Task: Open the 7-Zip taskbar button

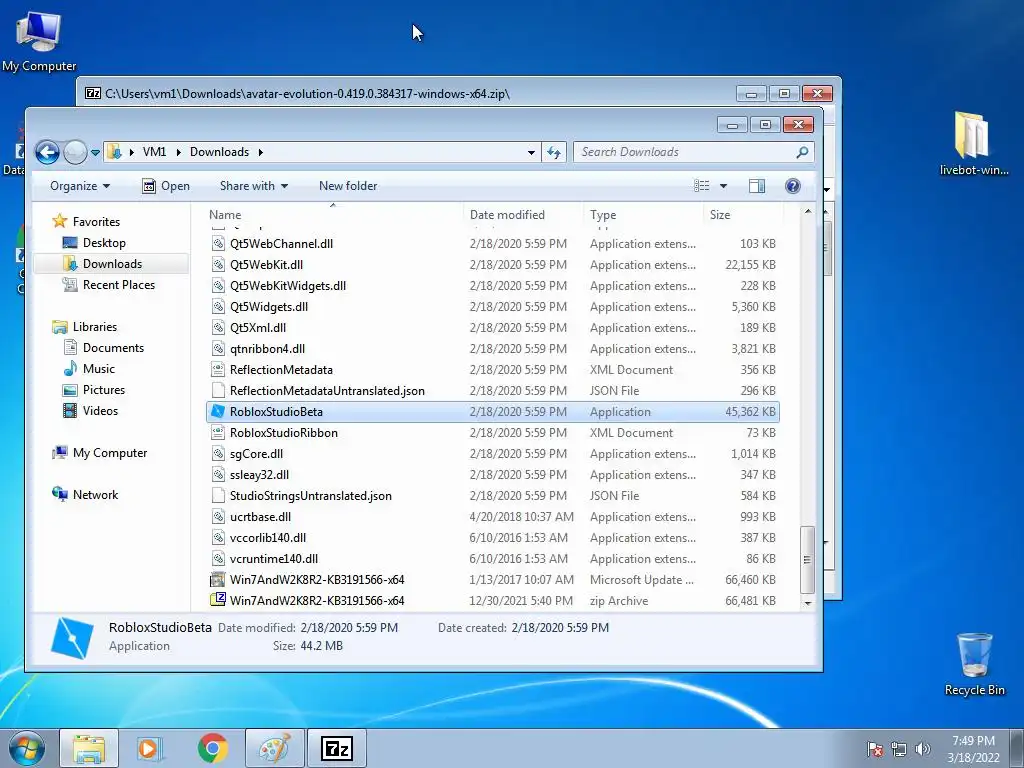Action: 337,748
